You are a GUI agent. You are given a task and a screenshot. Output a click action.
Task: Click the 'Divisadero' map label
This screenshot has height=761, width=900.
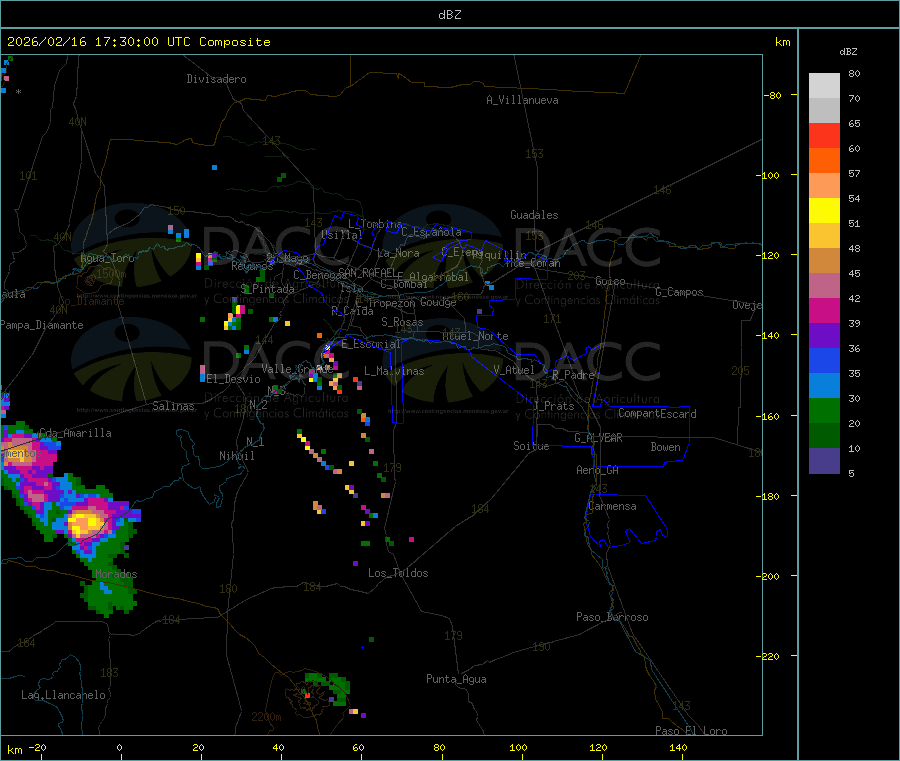click(x=216, y=79)
